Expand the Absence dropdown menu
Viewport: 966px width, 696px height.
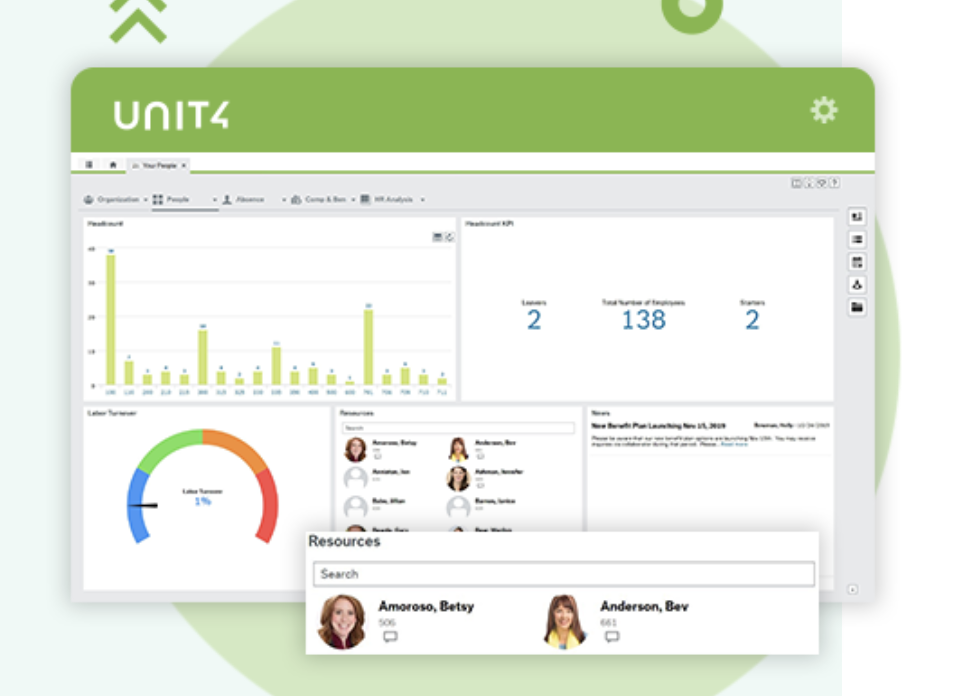coord(283,200)
